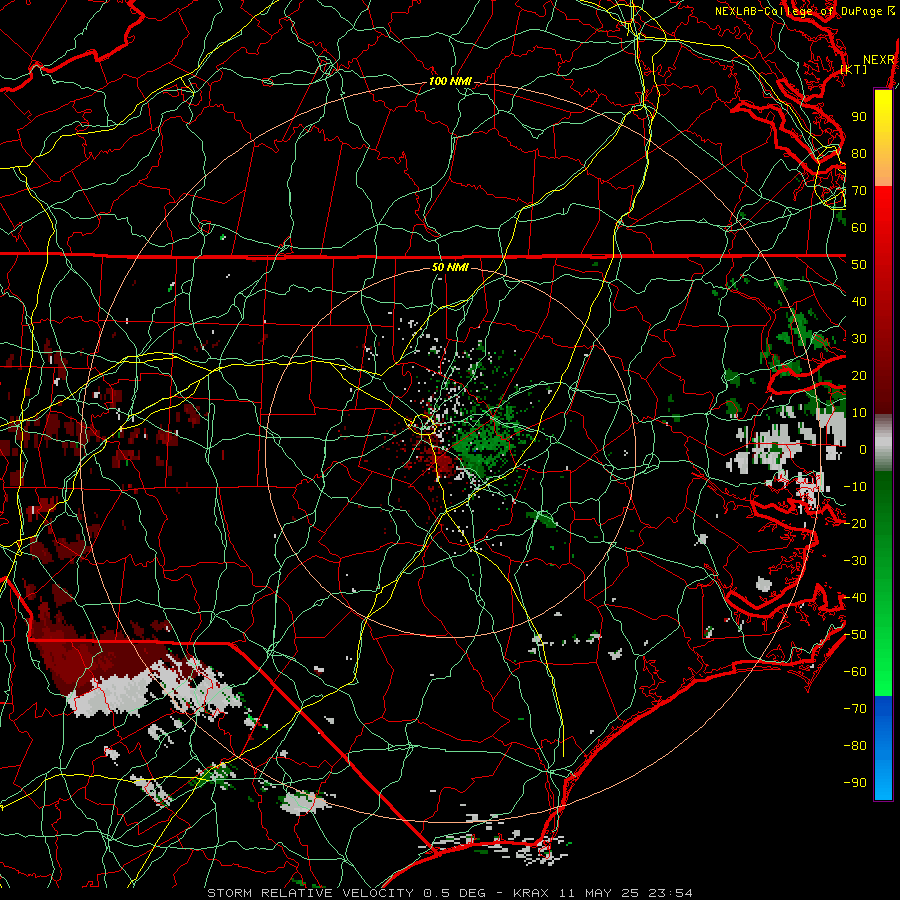
Task: Click the -30 value on the color scale
Action: 855,561
